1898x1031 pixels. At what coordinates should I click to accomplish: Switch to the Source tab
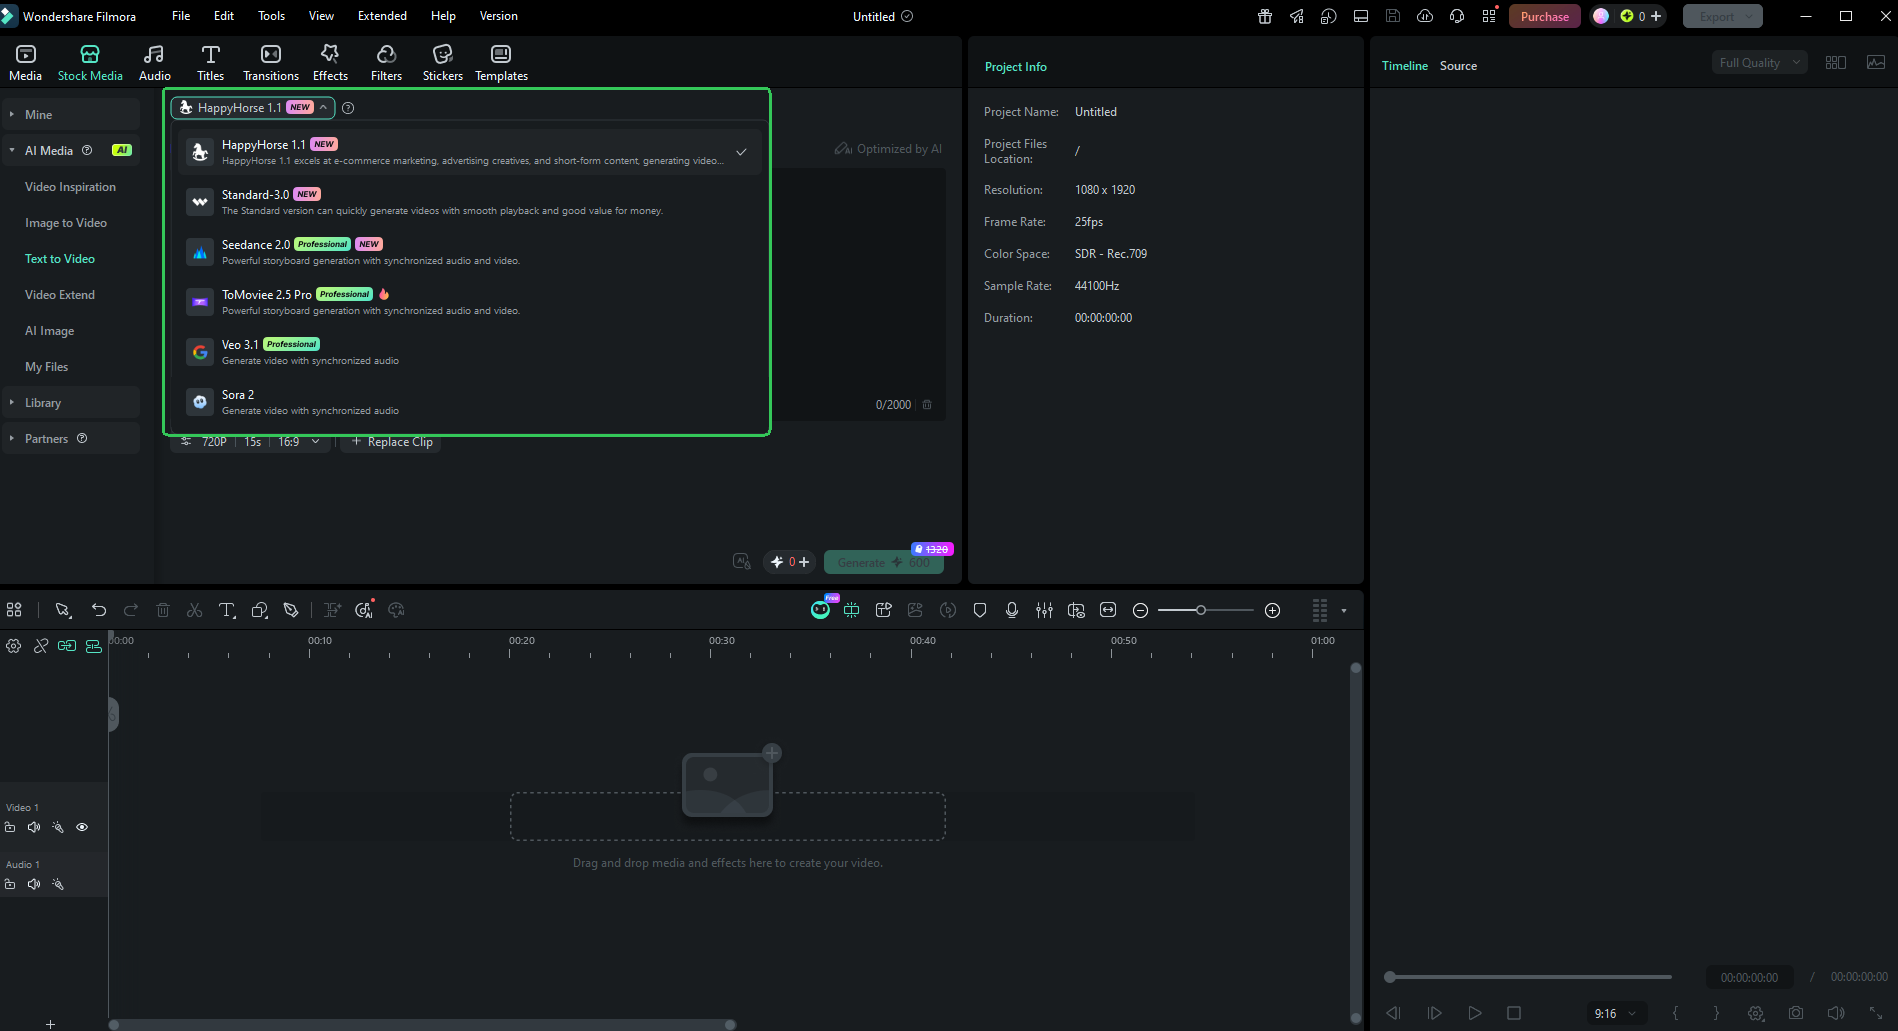(x=1458, y=66)
